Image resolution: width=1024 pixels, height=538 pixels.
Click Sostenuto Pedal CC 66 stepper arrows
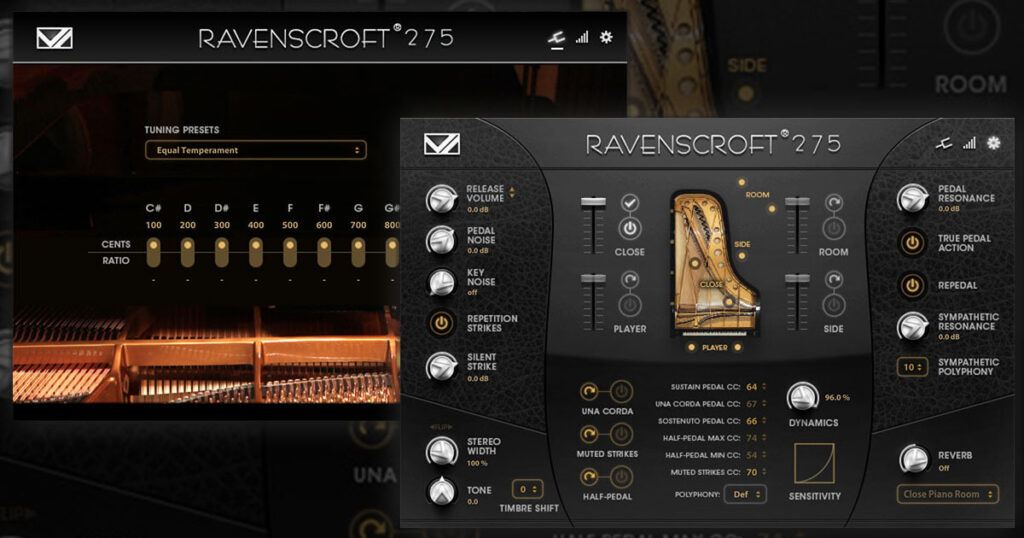pyautogui.click(x=764, y=421)
